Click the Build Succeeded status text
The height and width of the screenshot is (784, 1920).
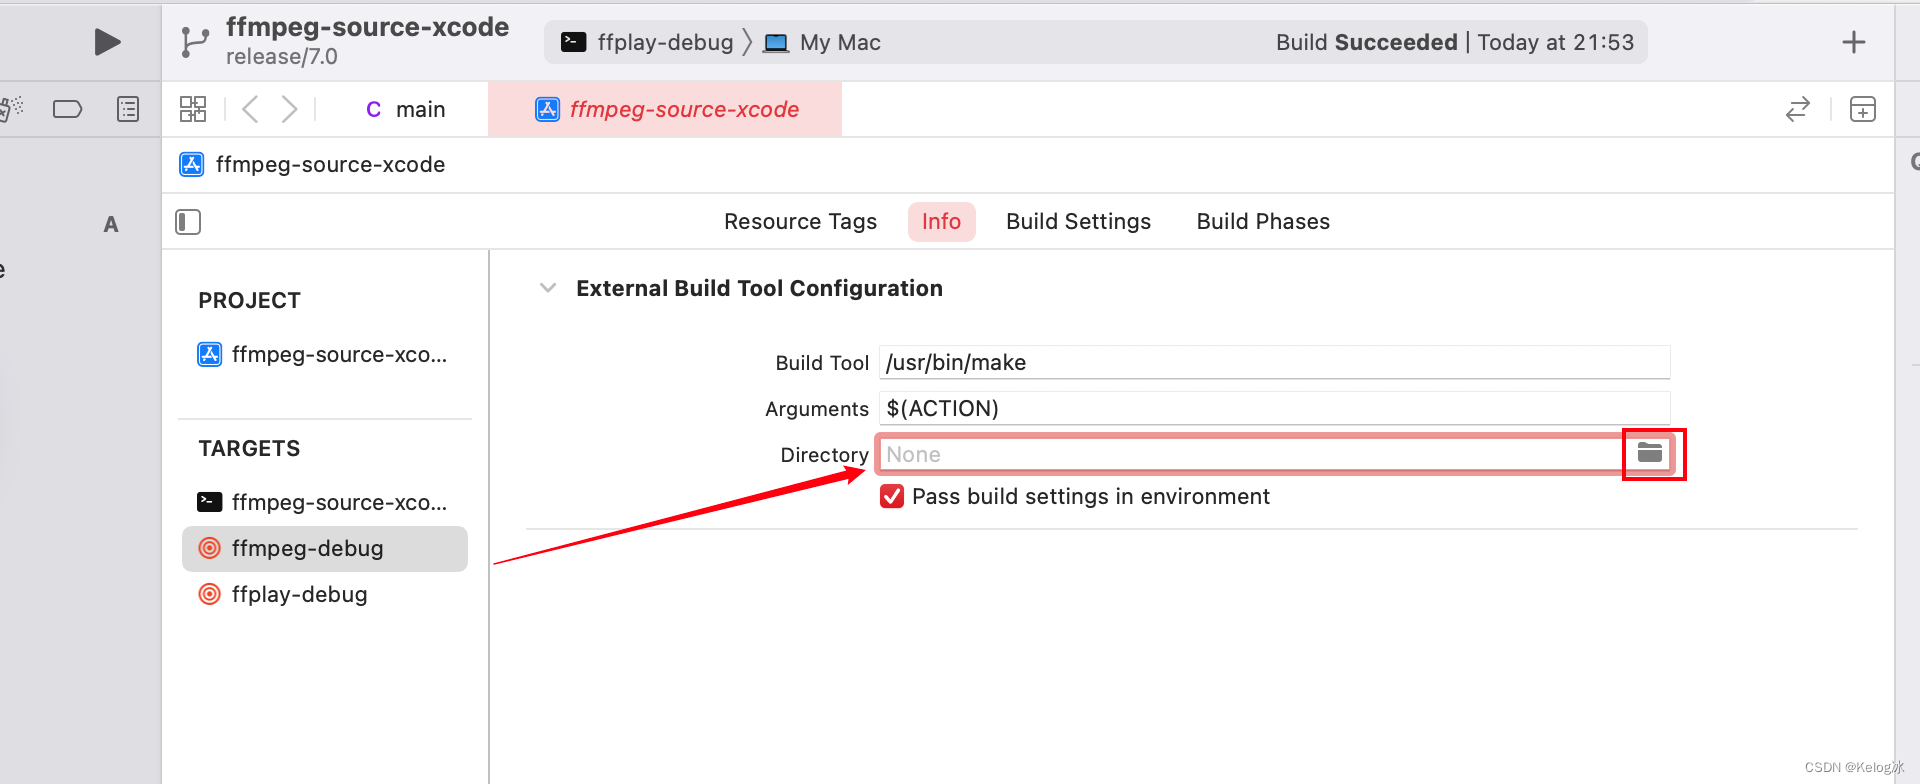[x=1366, y=42]
